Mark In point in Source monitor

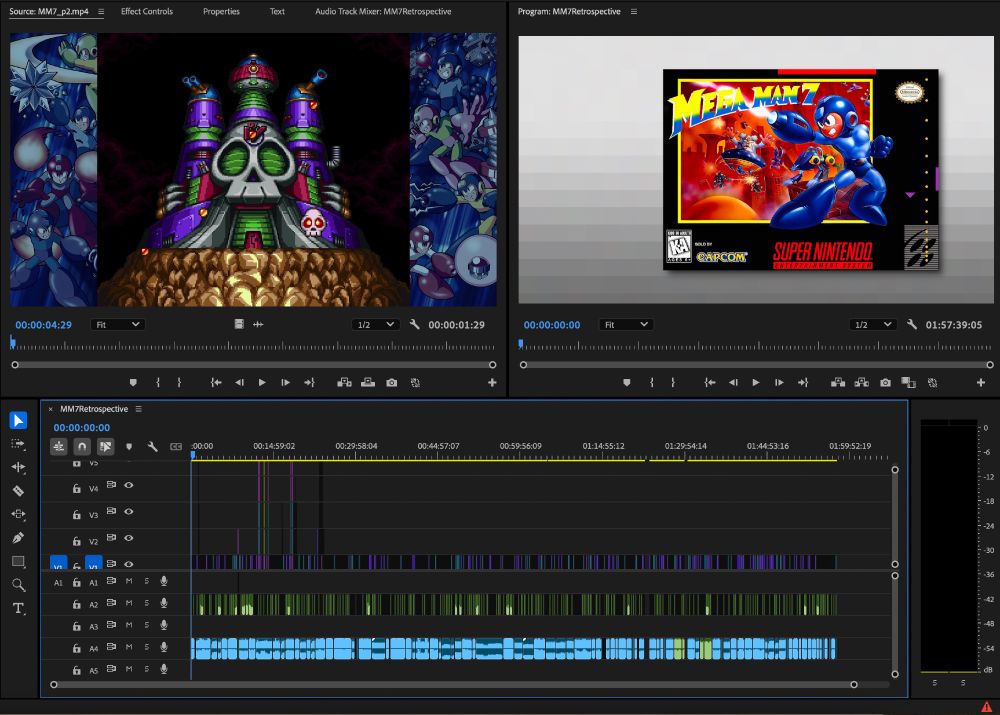click(x=158, y=383)
